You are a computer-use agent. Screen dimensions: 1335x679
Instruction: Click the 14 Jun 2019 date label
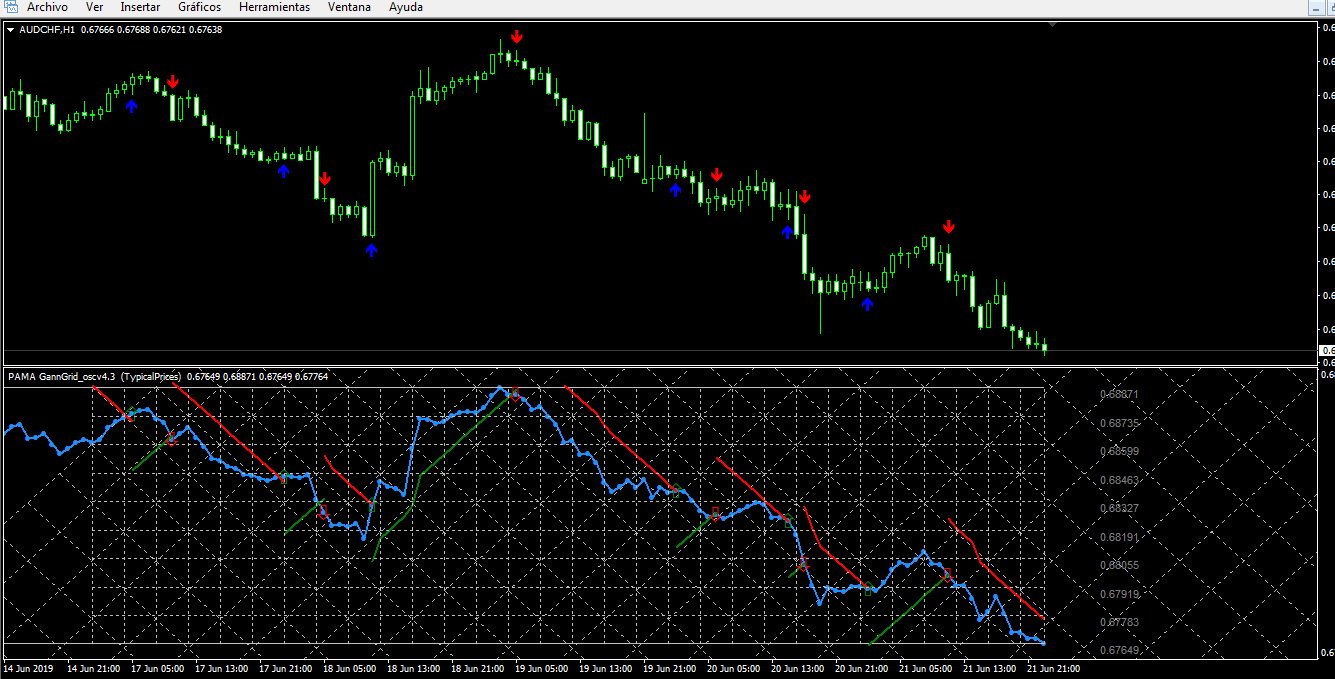click(28, 668)
